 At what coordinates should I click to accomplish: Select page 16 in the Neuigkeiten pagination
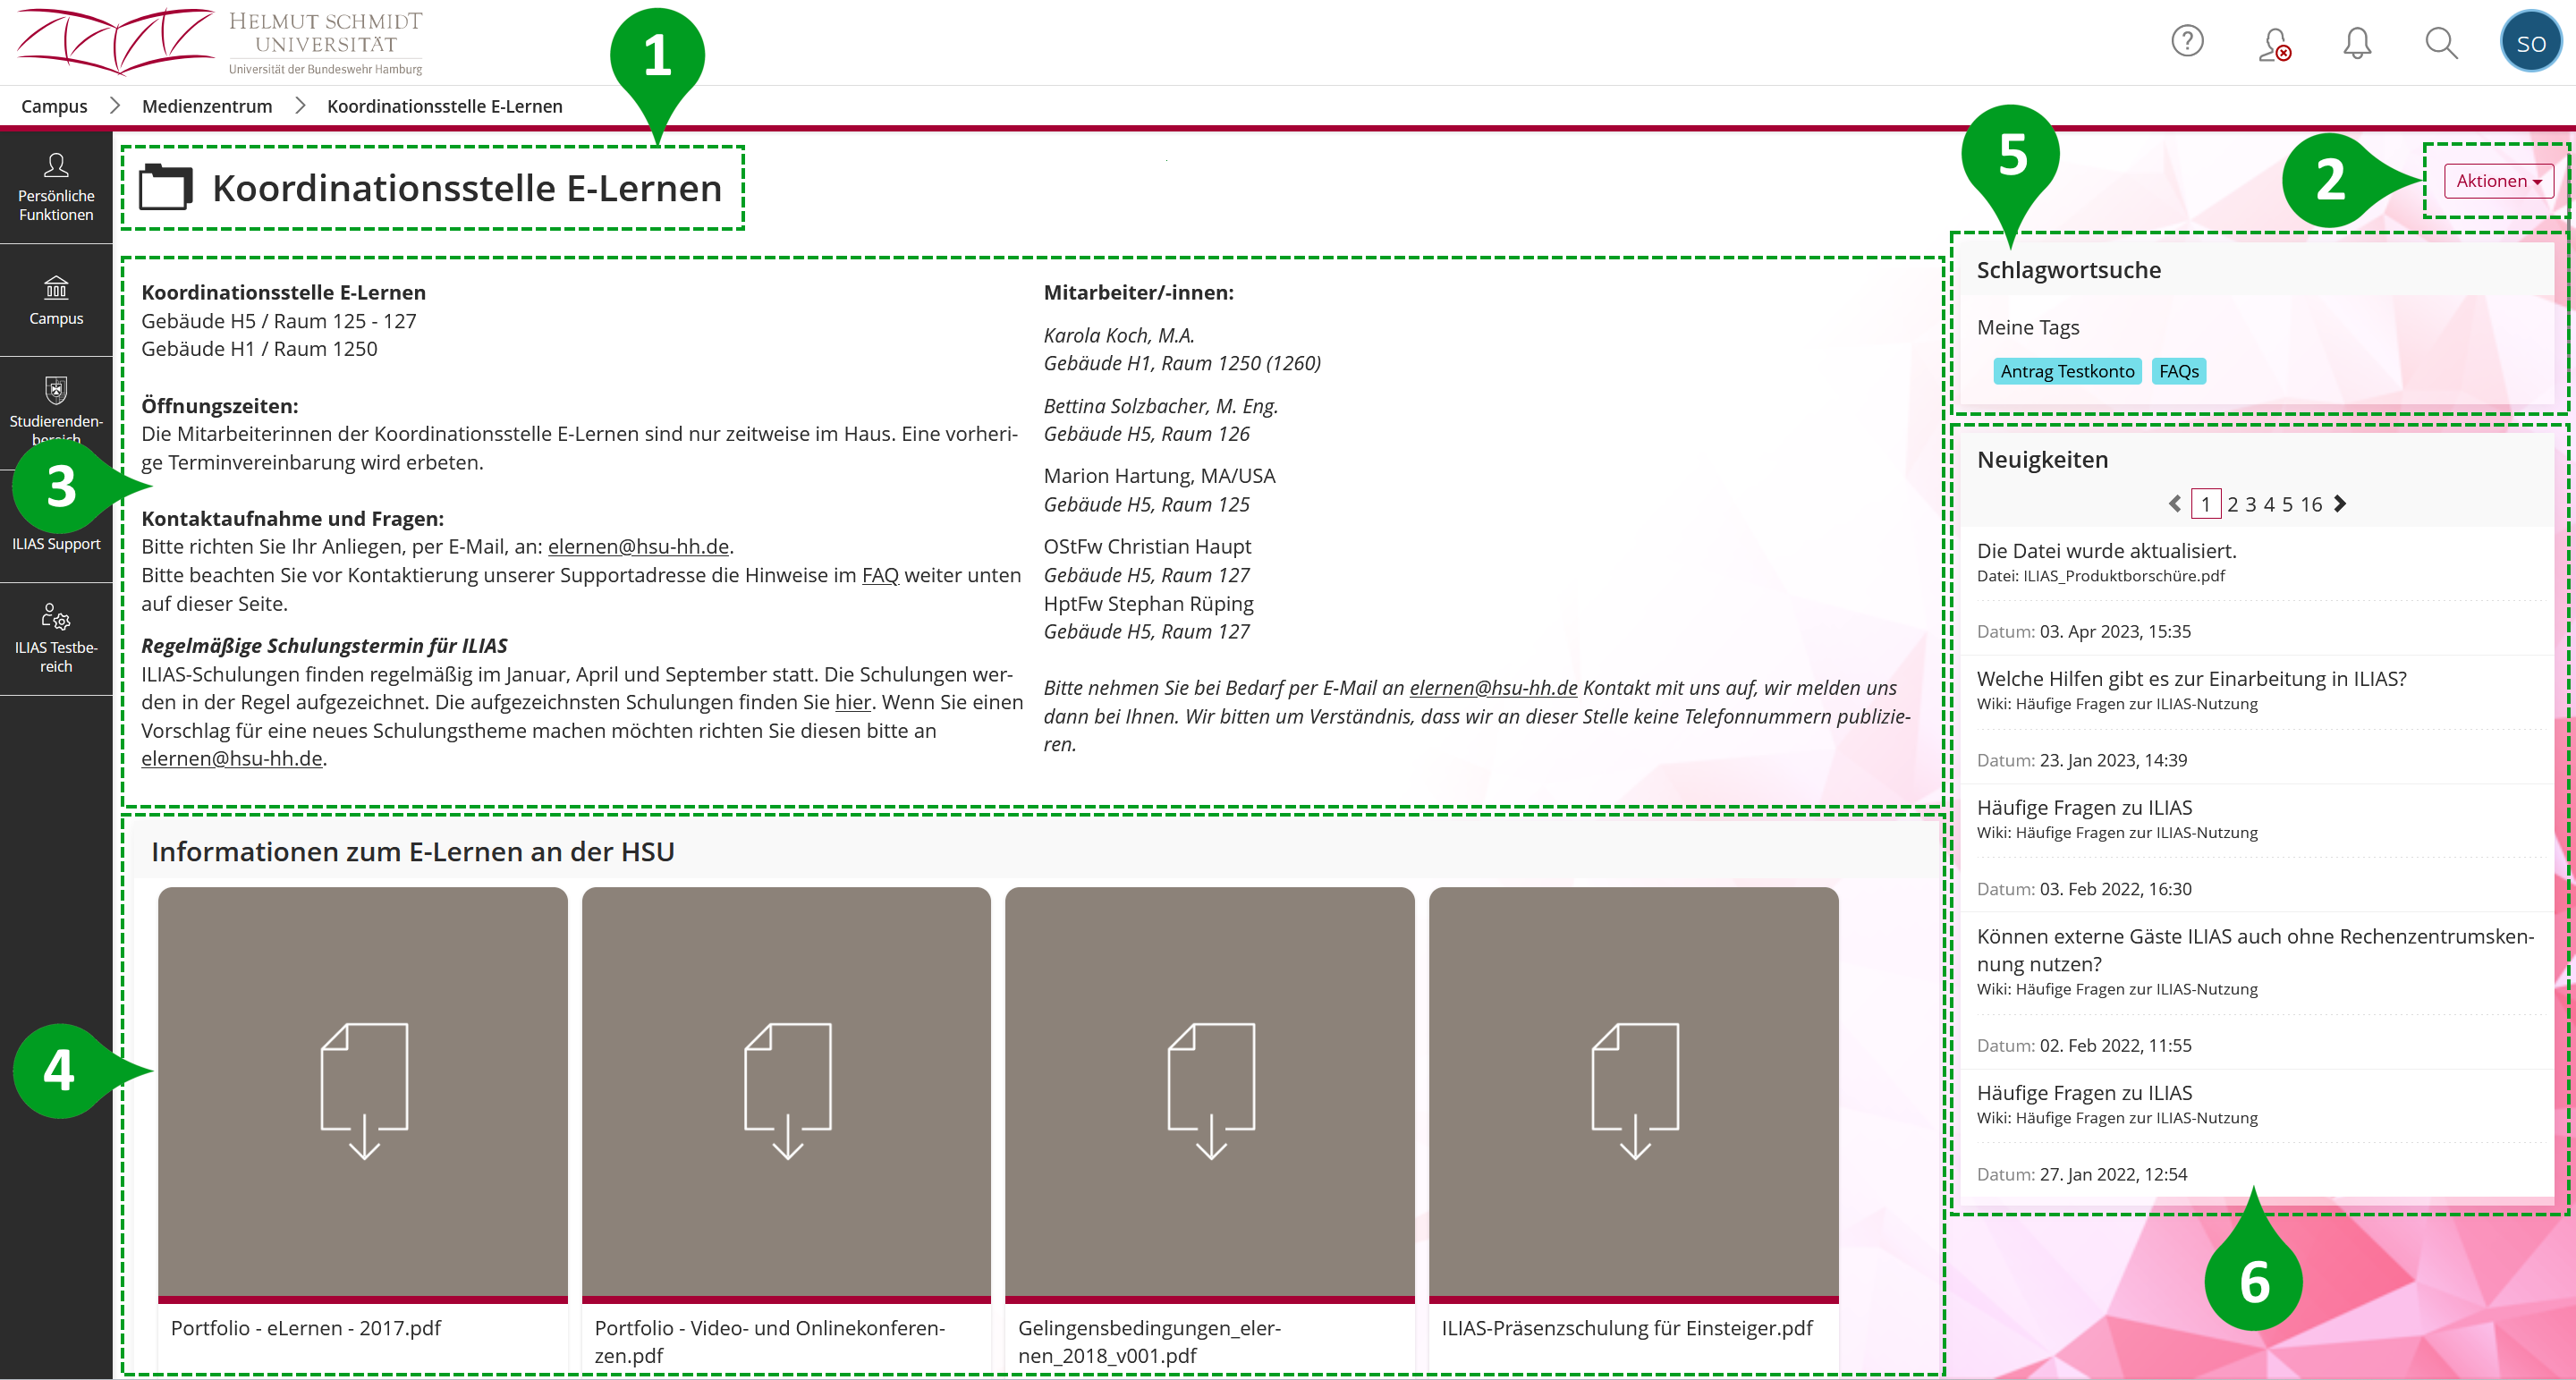2311,504
